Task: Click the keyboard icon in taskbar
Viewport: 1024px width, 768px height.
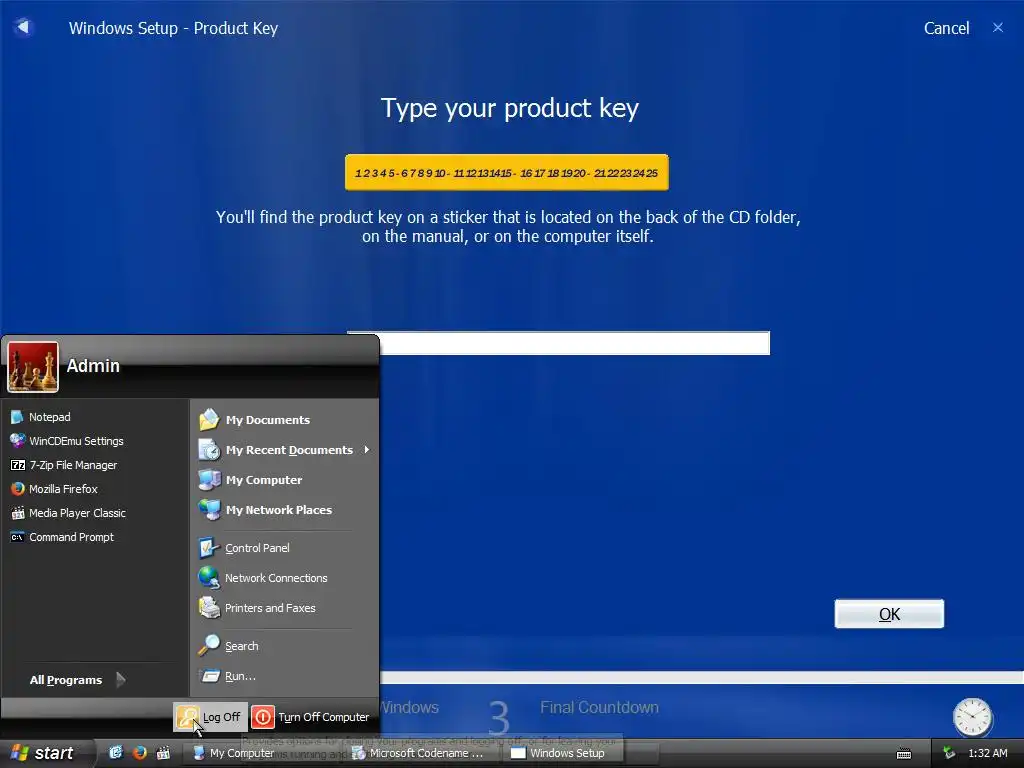Action: (x=904, y=754)
